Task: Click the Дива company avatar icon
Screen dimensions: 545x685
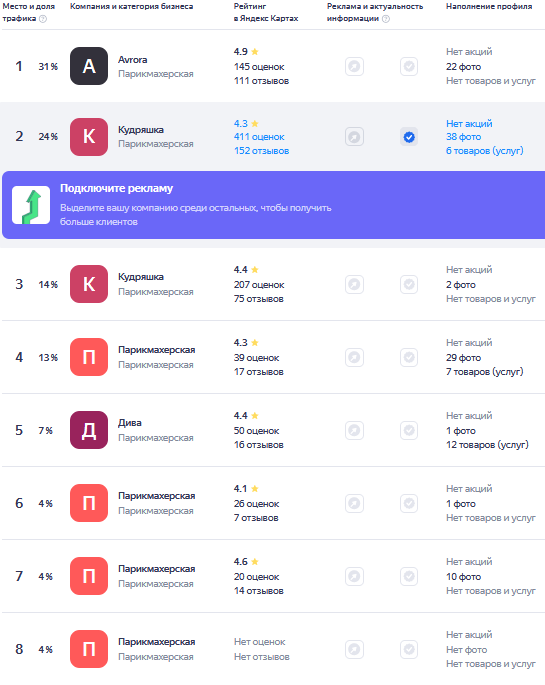Action: point(89,430)
